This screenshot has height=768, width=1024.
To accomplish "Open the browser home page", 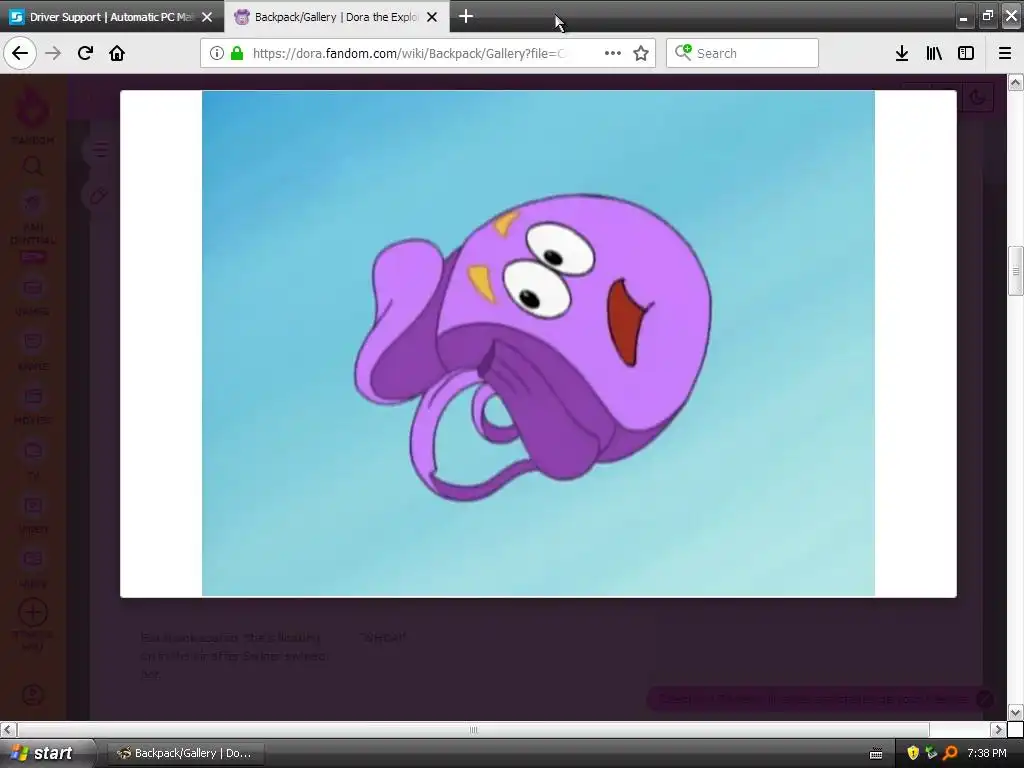I will pos(117,53).
